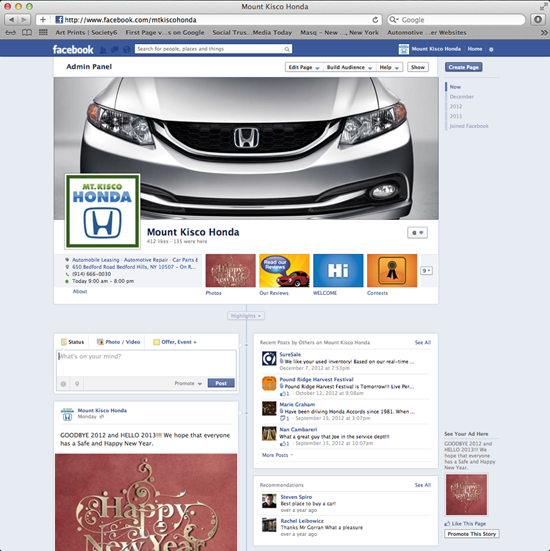This screenshot has width=550, height=551.
Task: Open Facebook friend requests icon
Action: pos(103,50)
